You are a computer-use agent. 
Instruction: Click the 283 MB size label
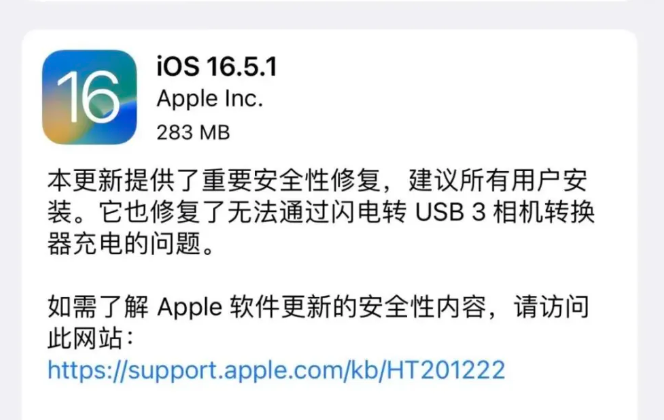coord(193,133)
